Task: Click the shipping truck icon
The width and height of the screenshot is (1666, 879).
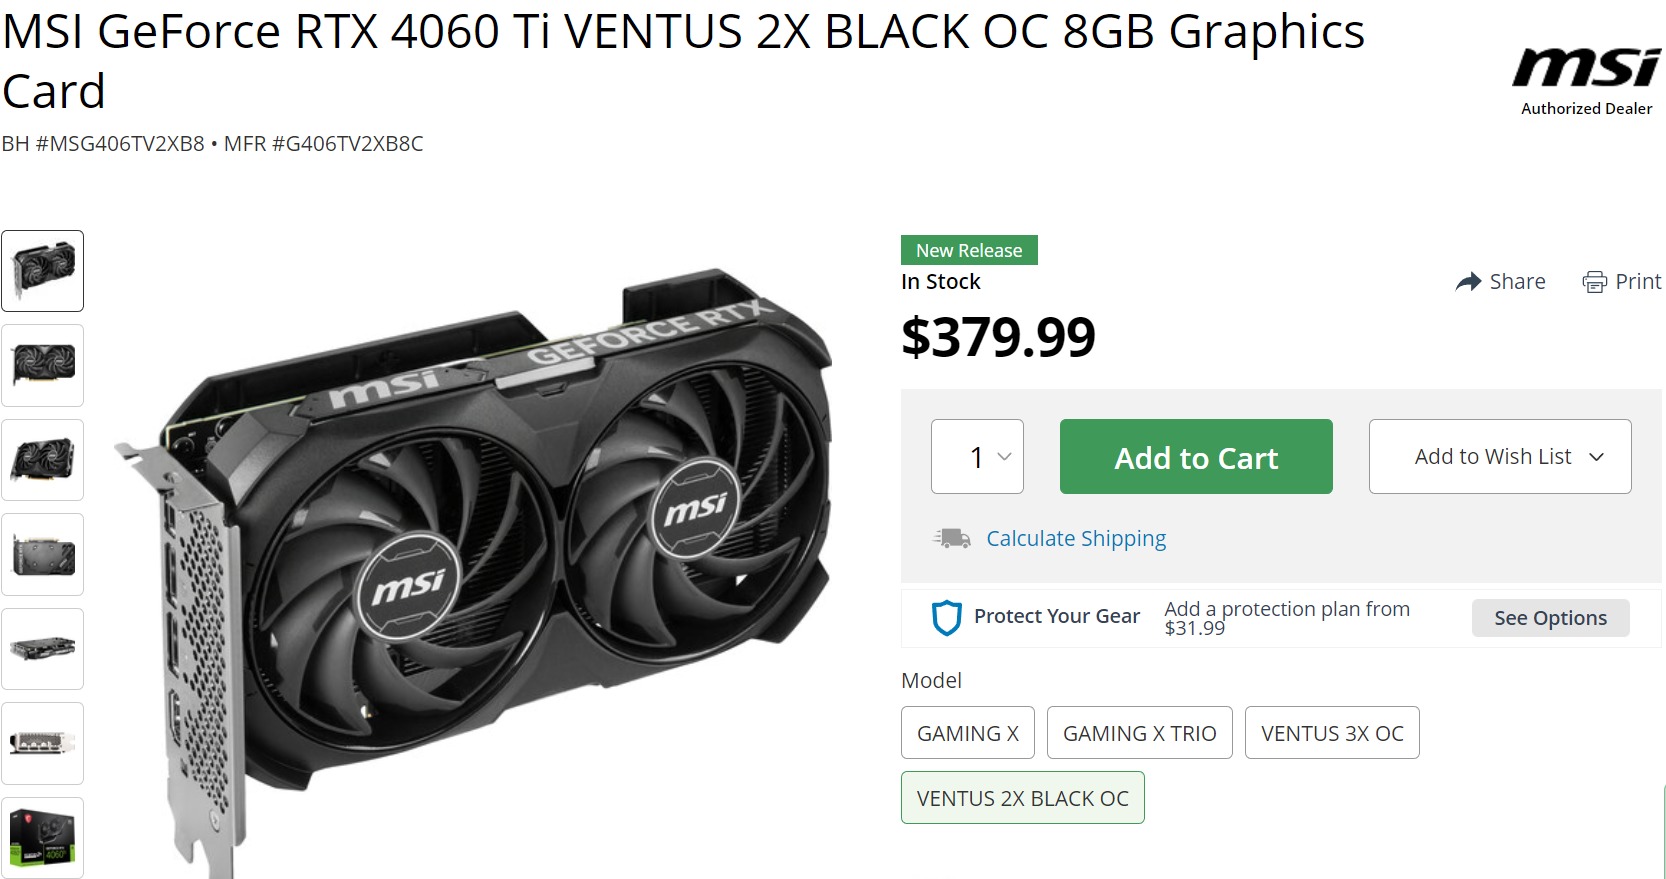Action: coord(952,539)
